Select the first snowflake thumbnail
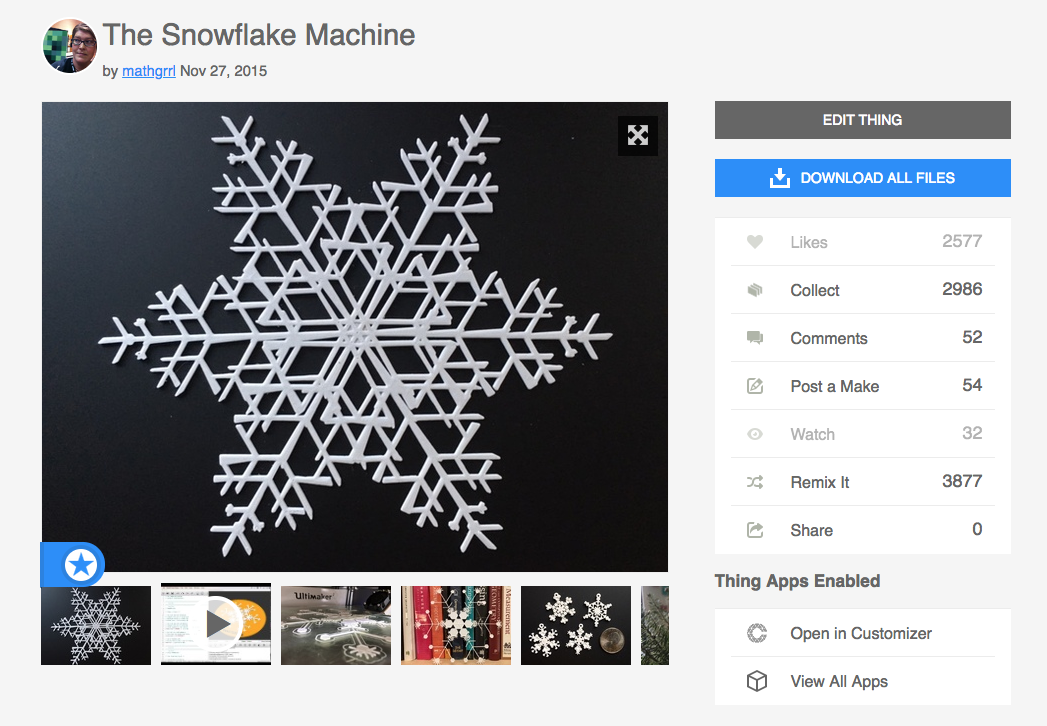Screen dimensions: 1047x726 pos(96,625)
